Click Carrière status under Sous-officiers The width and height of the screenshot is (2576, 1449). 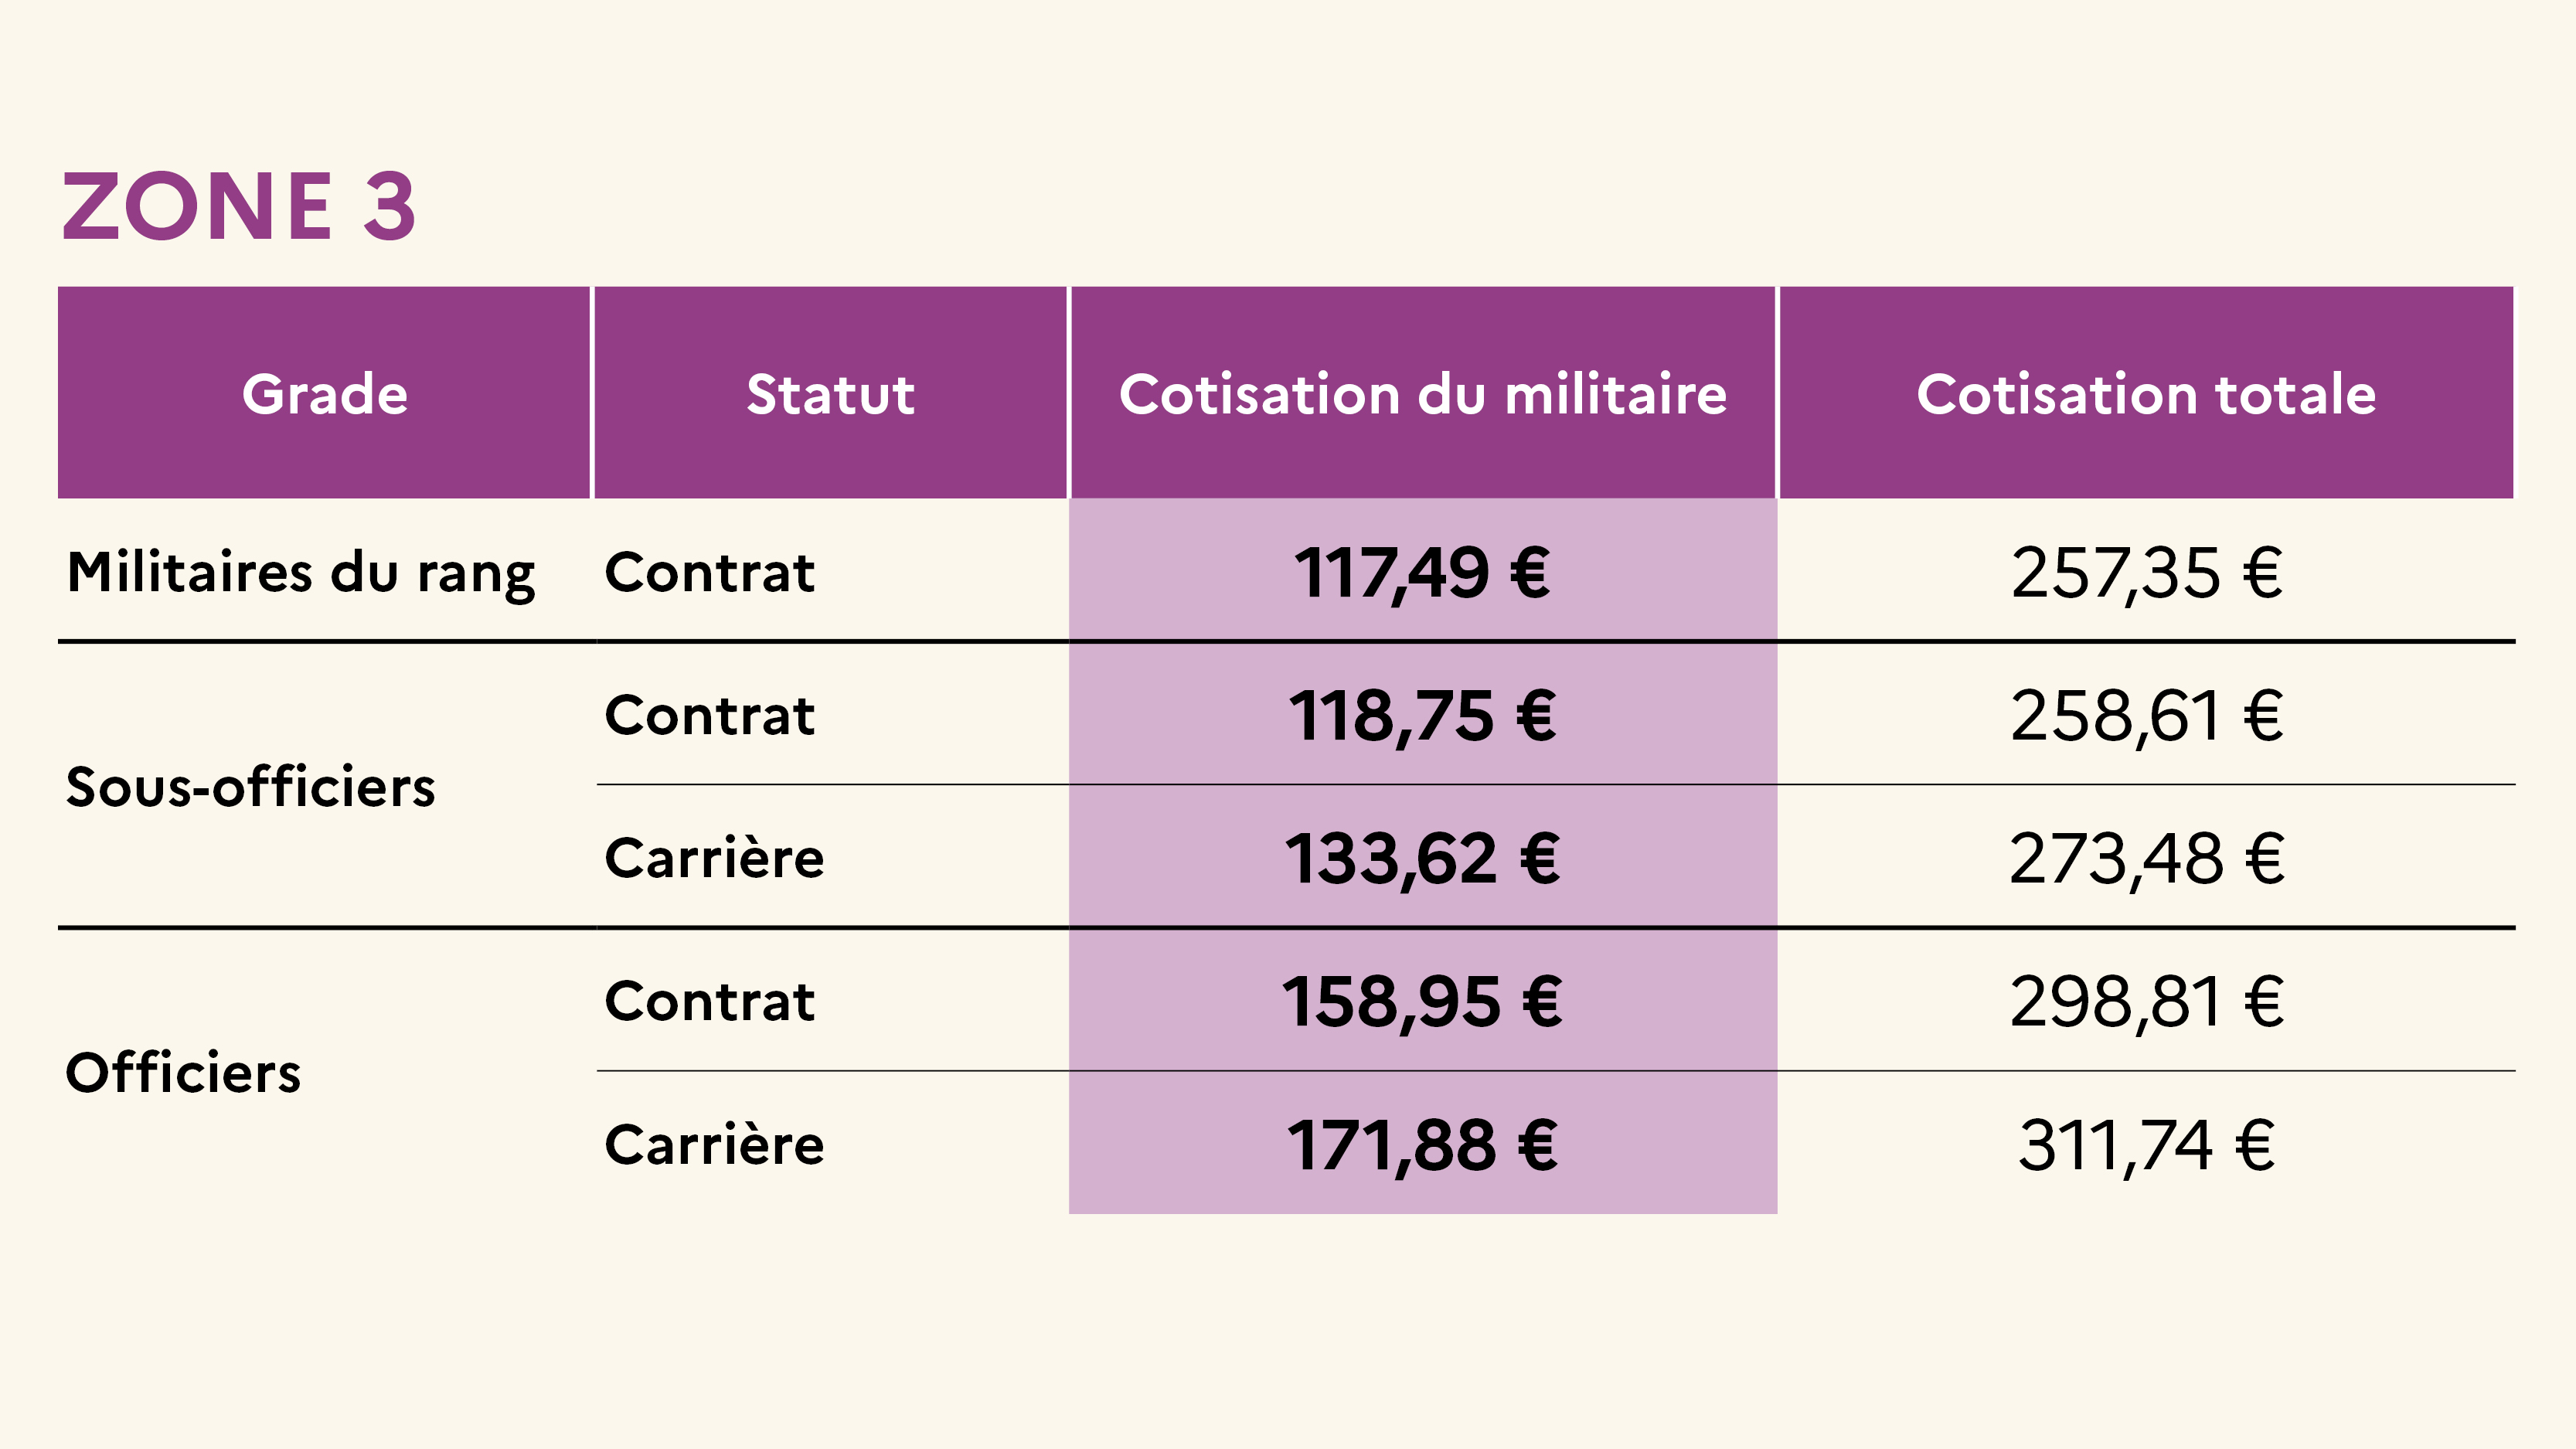(x=714, y=858)
